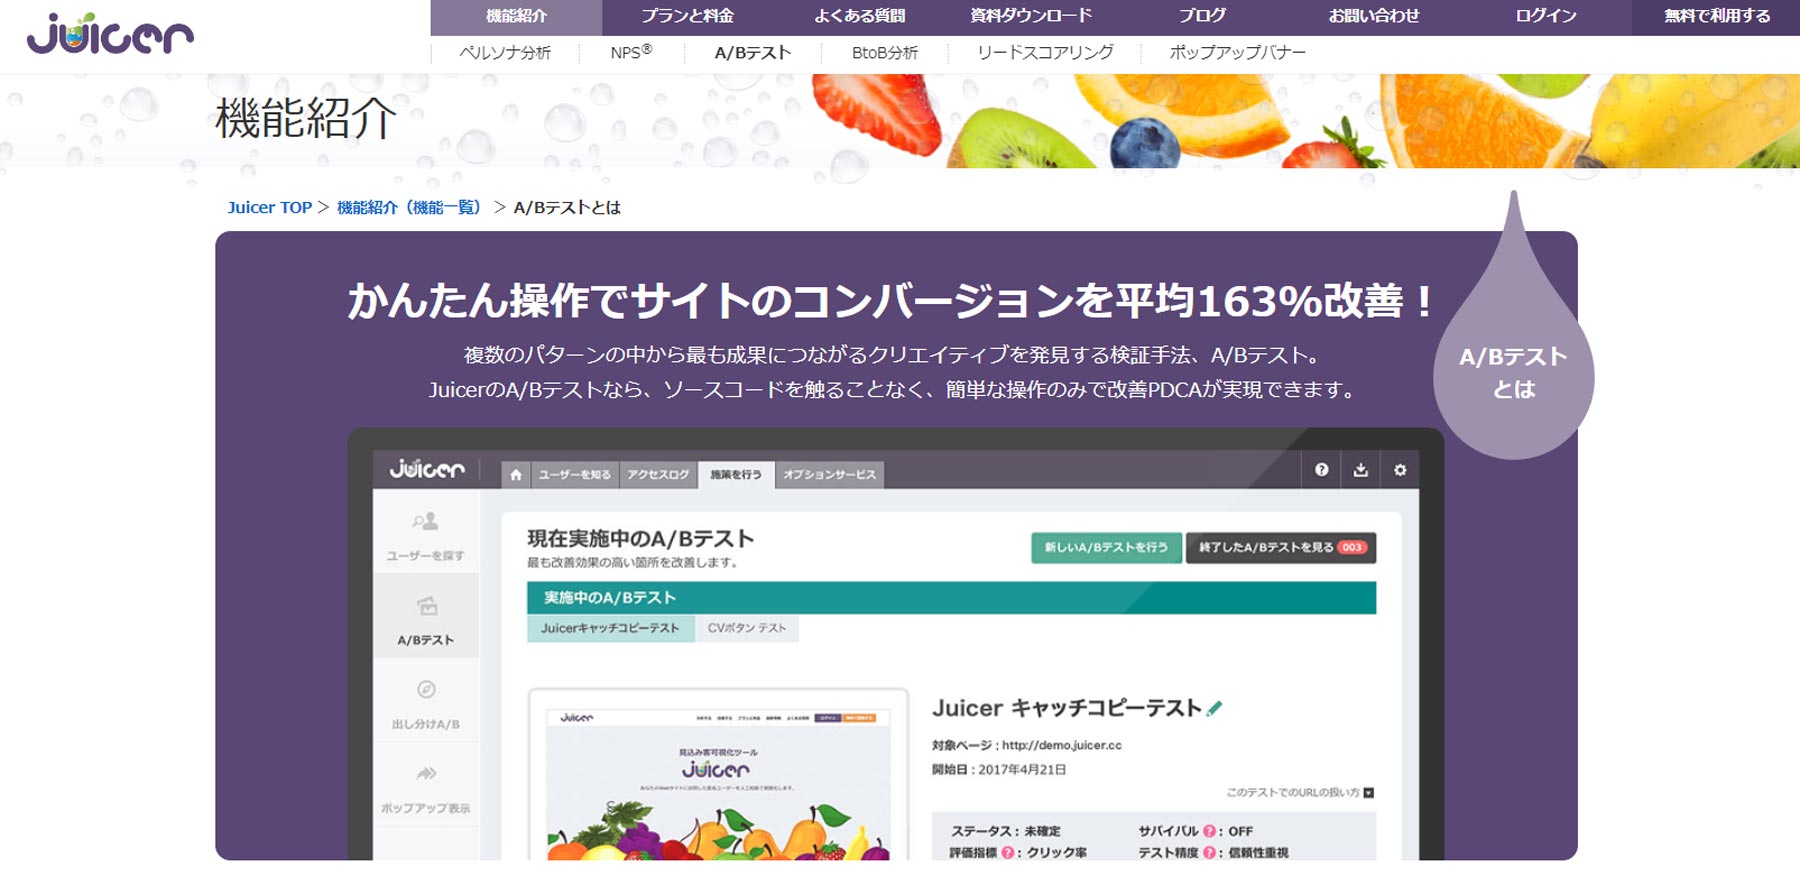Open the プランと料金 menu item
This screenshot has height=875, width=1800.
688,17
